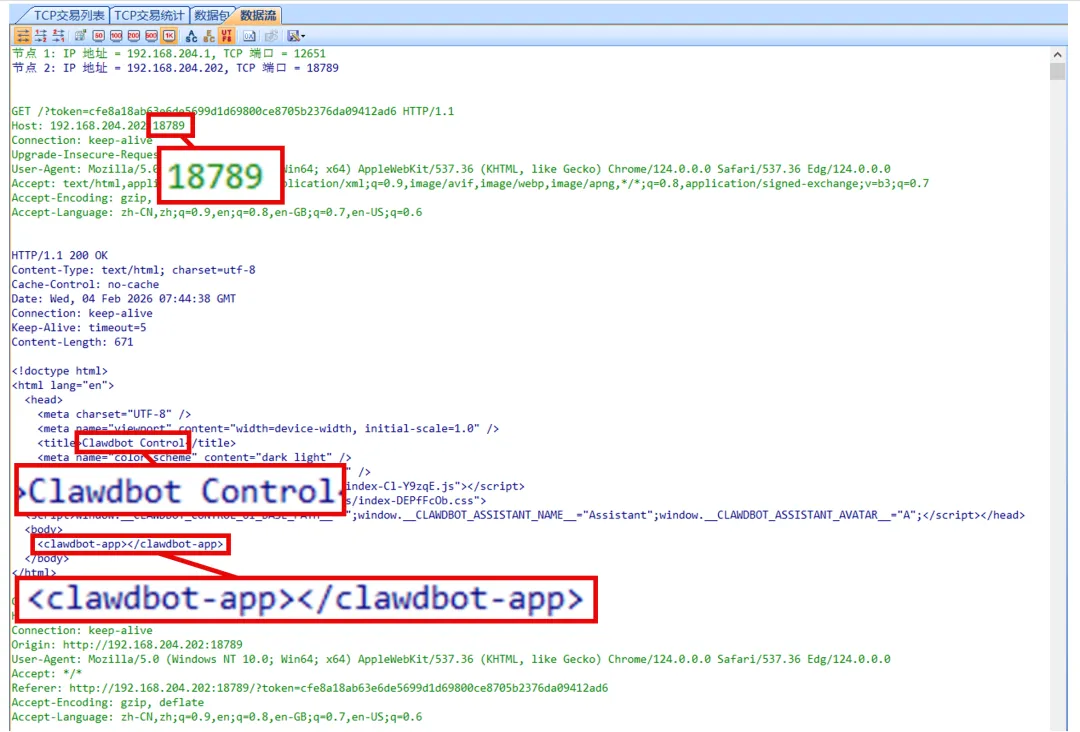Switch encoding to UTF-8
The width and height of the screenshot is (1080, 732).
[x=226, y=36]
